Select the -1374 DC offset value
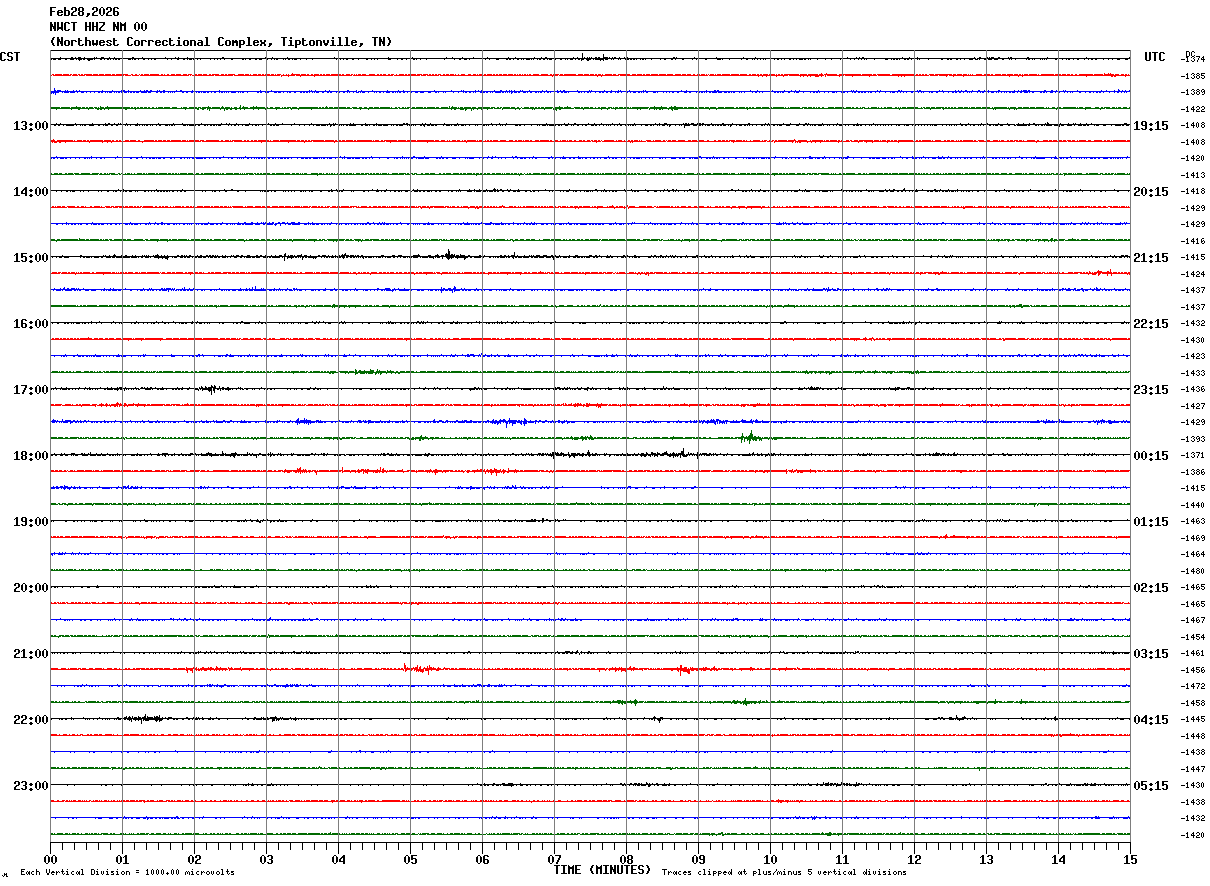Viewport: 1210px width, 886px height. coord(1193,59)
